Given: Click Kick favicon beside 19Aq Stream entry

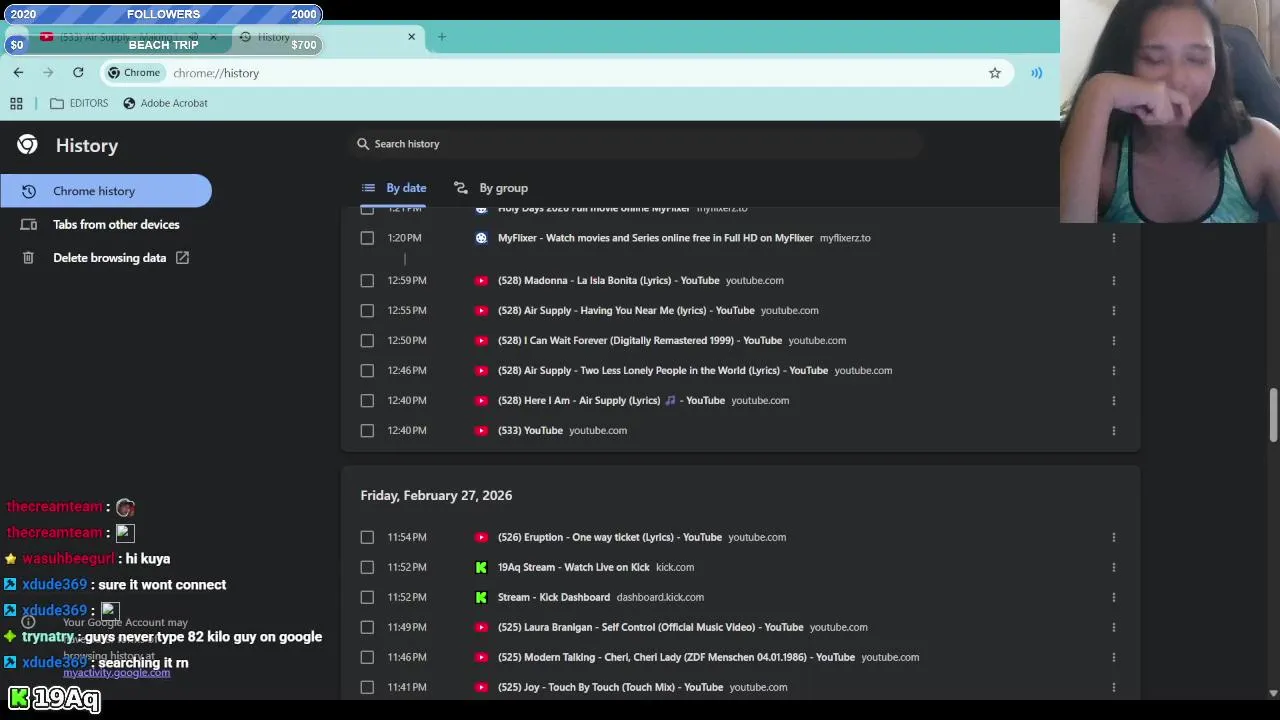Looking at the screenshot, I should (x=481, y=568).
